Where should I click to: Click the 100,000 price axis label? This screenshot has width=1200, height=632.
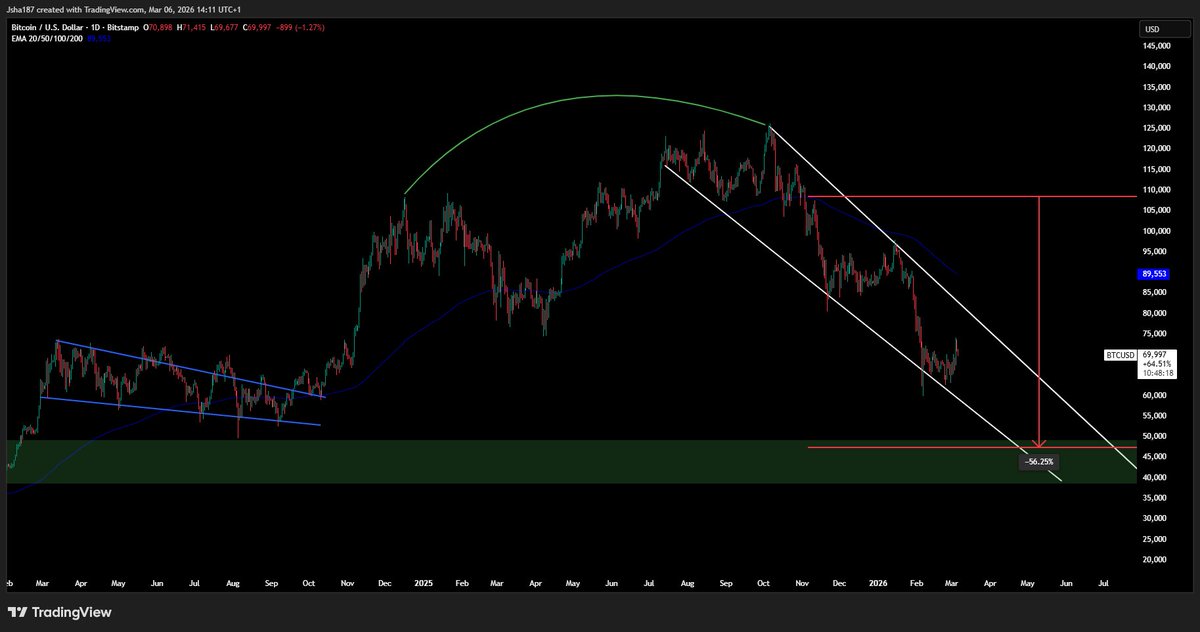click(1155, 231)
